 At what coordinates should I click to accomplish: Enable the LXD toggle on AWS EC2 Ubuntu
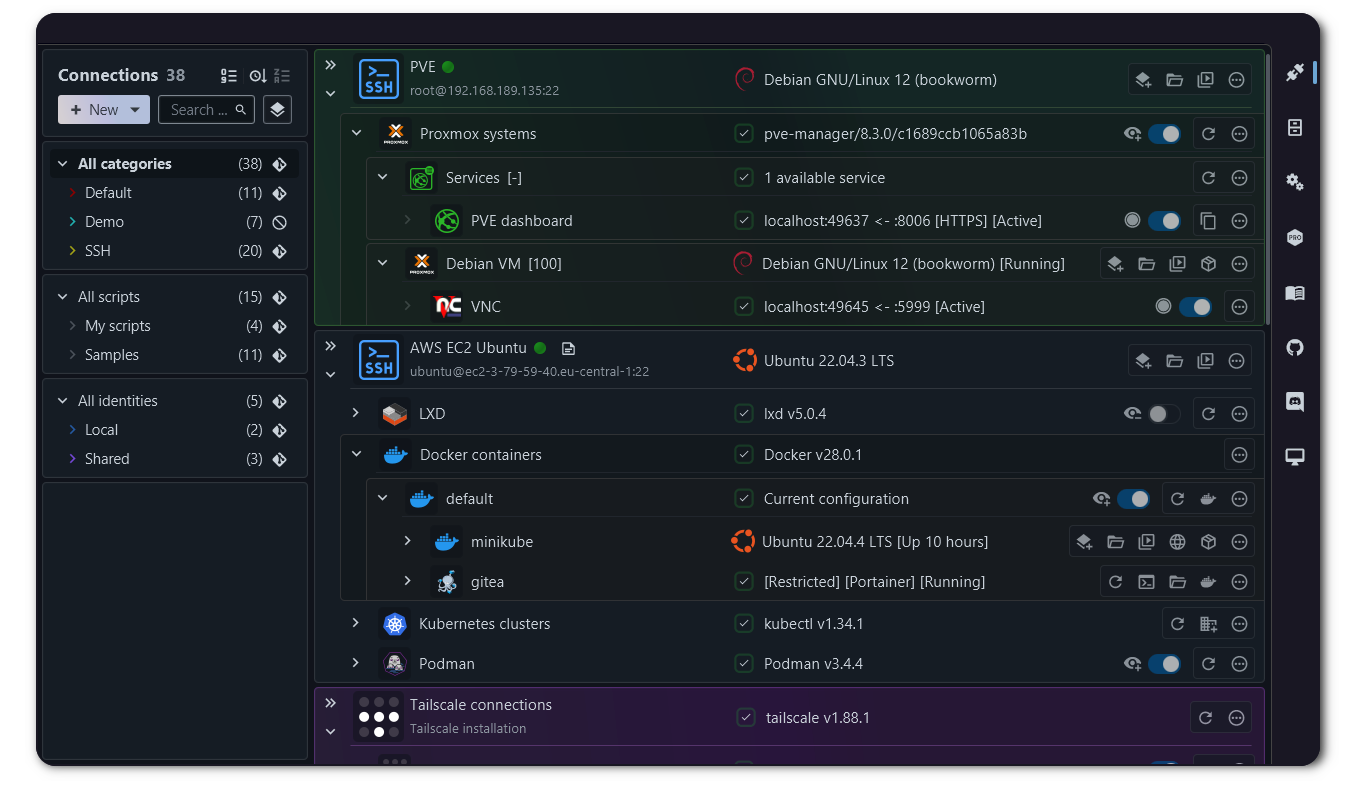(x=1164, y=413)
